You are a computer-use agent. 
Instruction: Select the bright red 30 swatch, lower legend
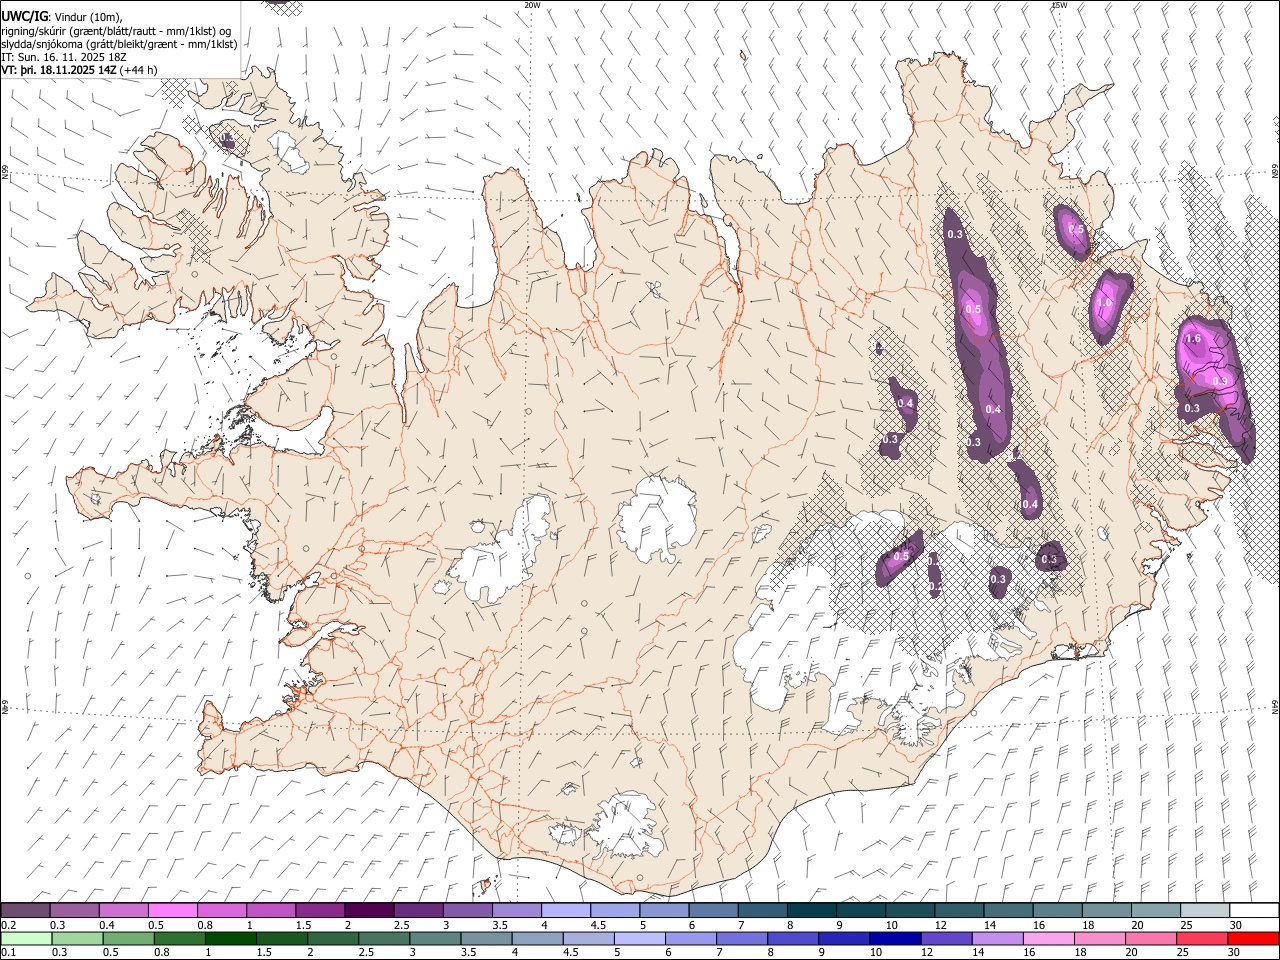click(1252, 939)
